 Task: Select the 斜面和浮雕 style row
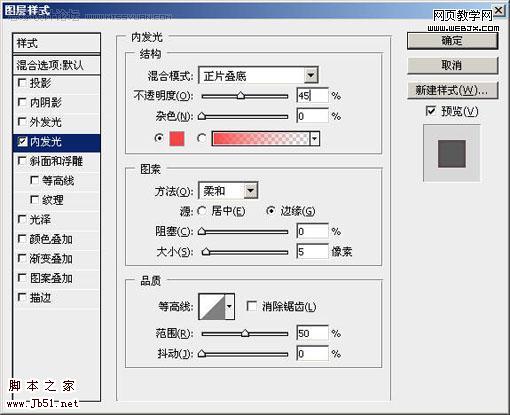[56, 161]
